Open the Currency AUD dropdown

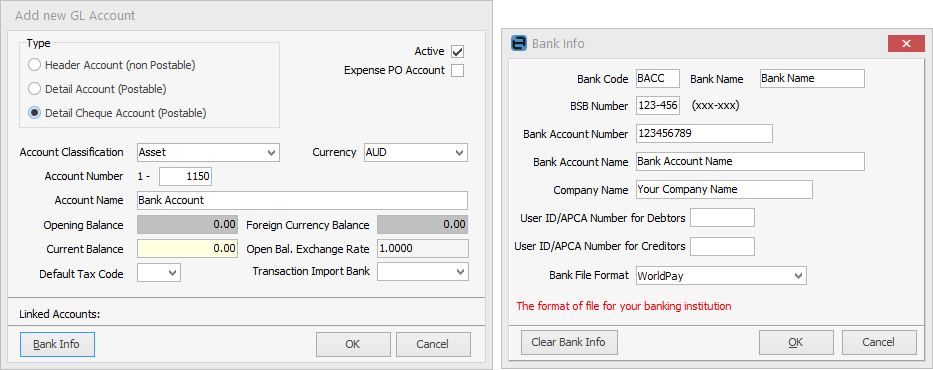pos(416,152)
